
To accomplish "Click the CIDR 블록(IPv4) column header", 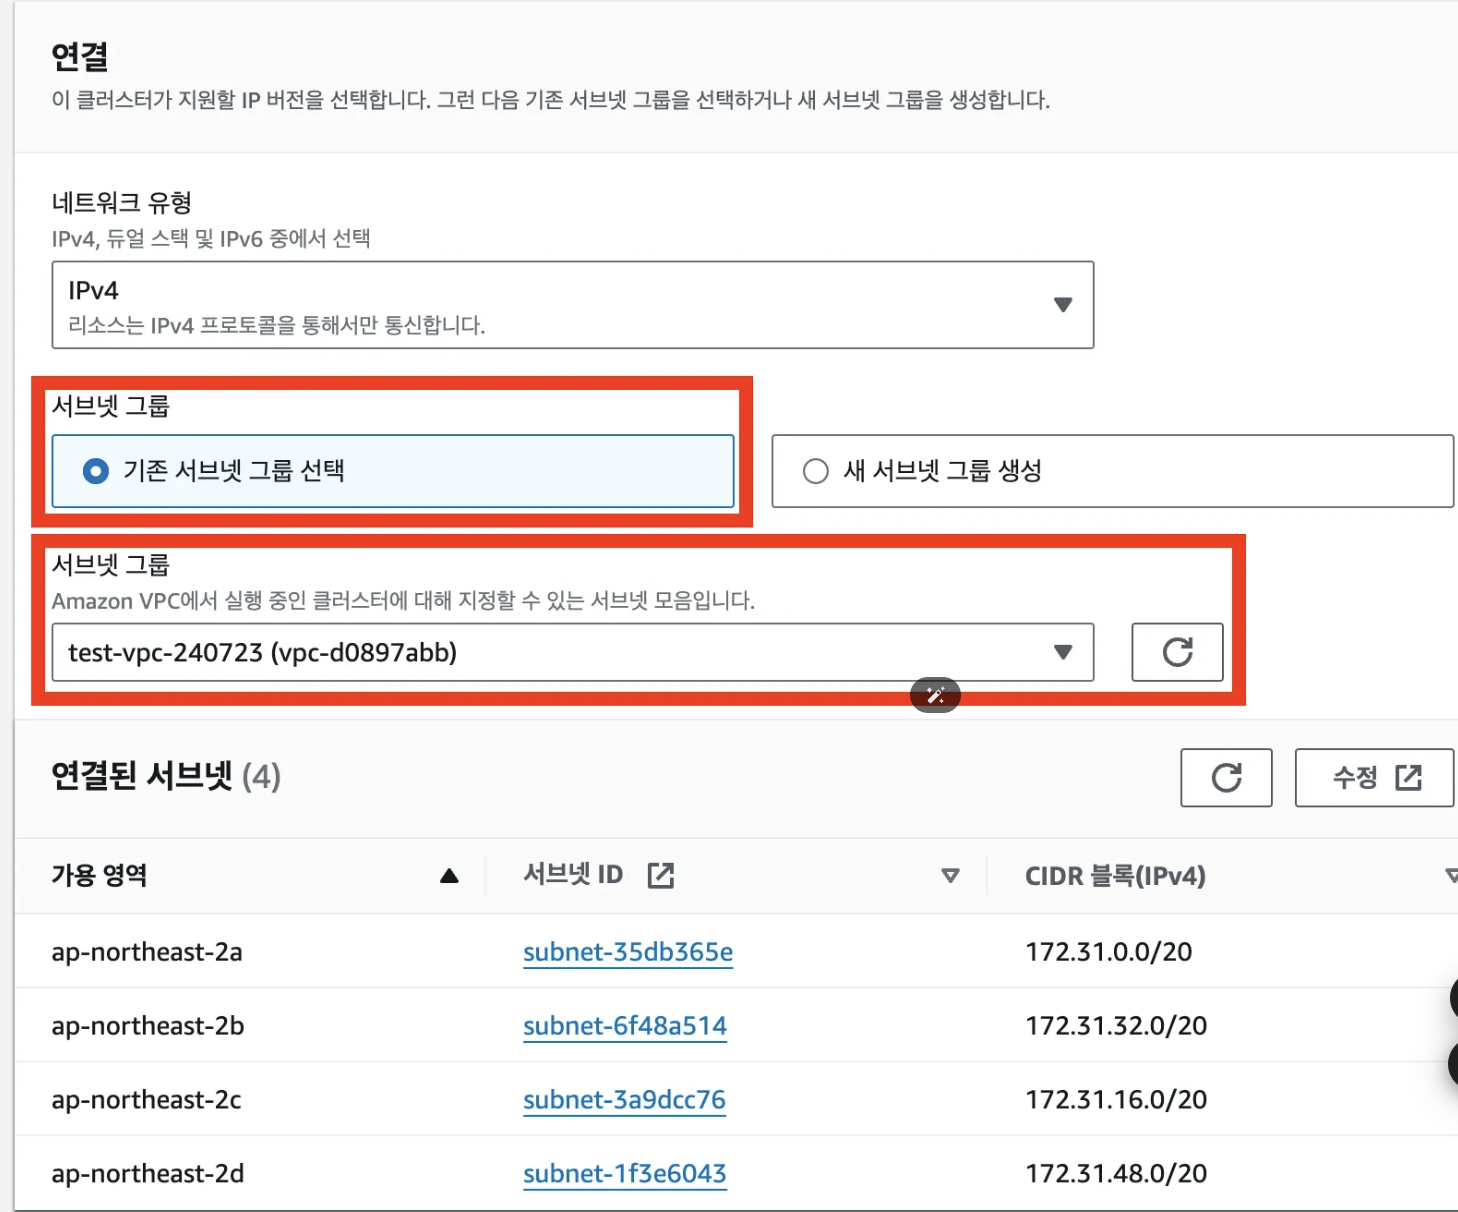I will (1115, 876).
